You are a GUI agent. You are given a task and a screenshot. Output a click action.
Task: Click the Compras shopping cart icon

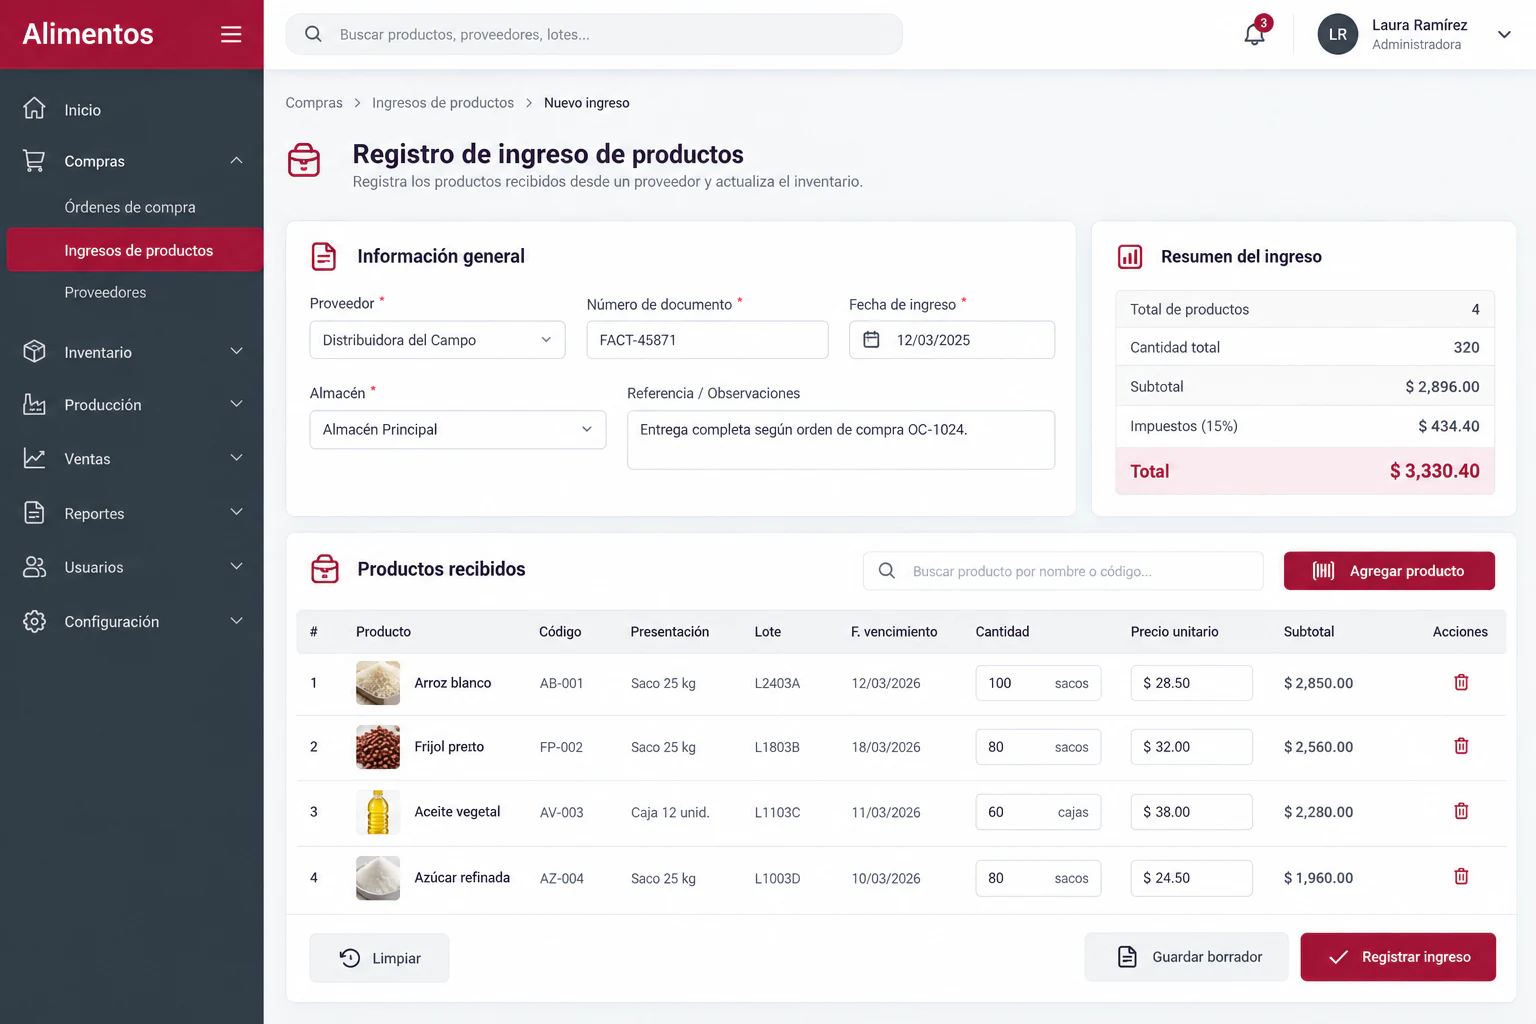coord(34,161)
